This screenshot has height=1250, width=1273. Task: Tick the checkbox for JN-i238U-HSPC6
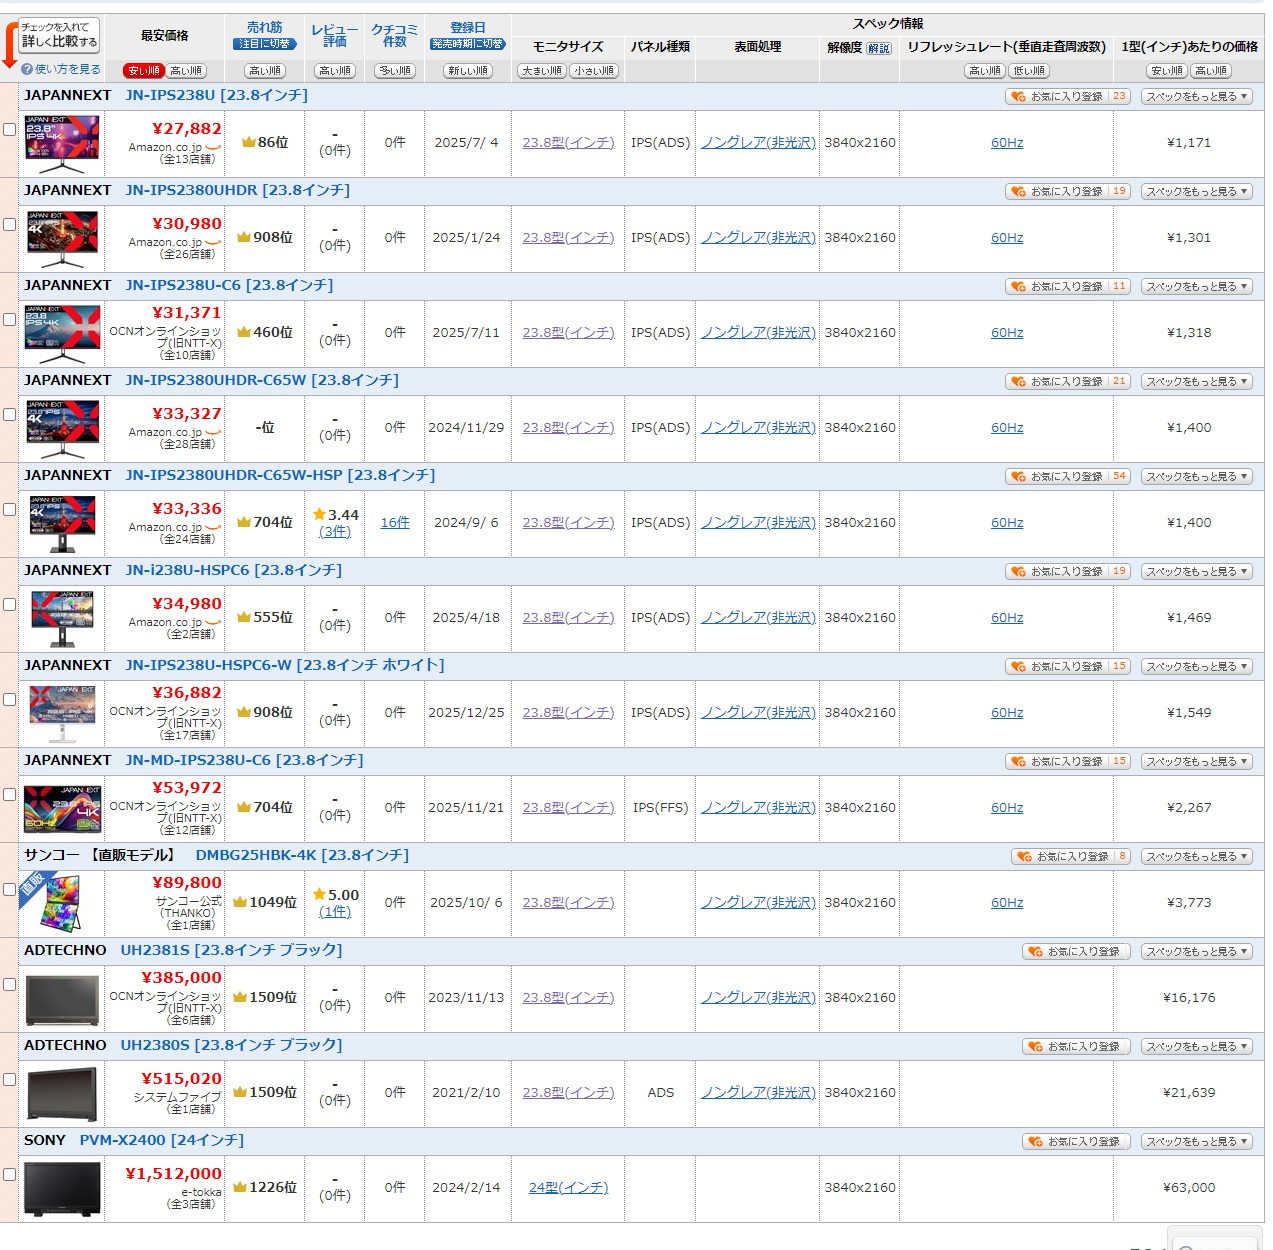(x=9, y=605)
